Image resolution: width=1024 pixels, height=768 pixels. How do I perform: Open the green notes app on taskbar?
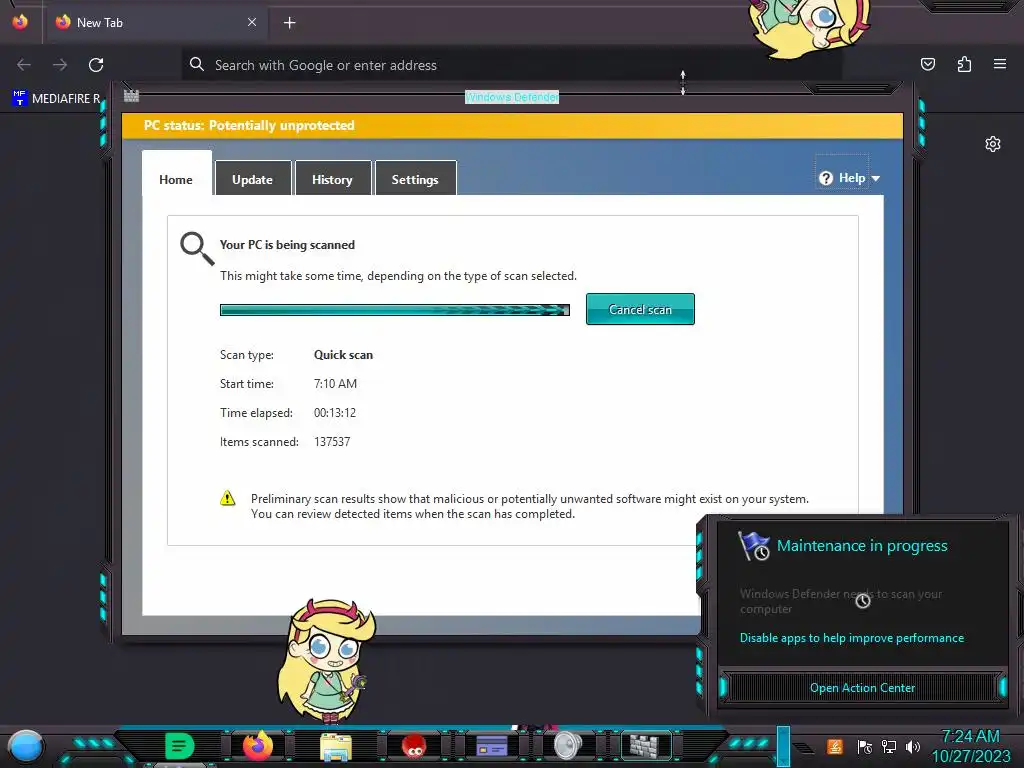click(x=180, y=746)
